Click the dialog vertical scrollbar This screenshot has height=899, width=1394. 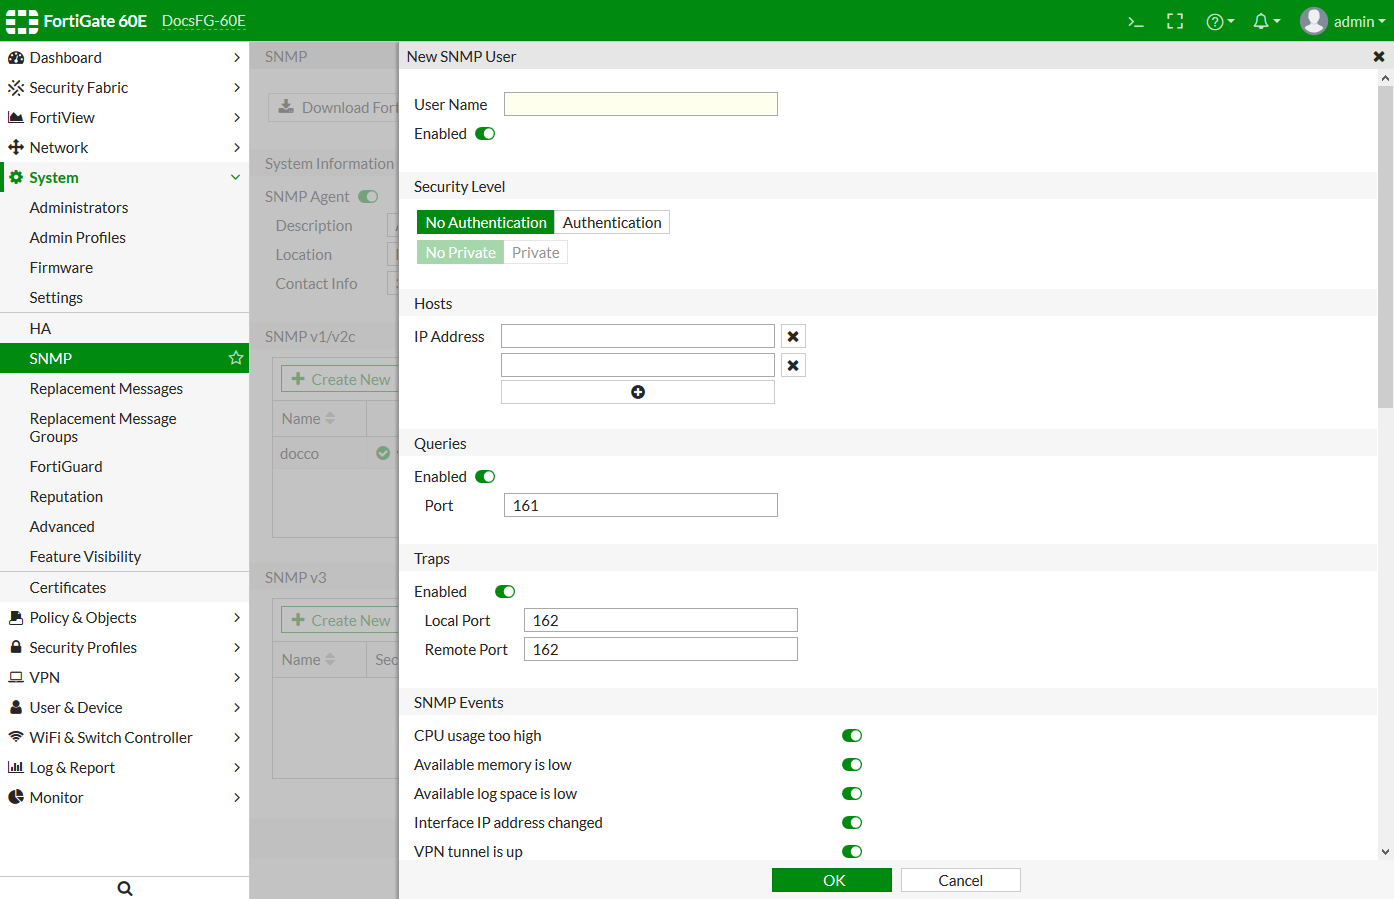[x=1385, y=250]
